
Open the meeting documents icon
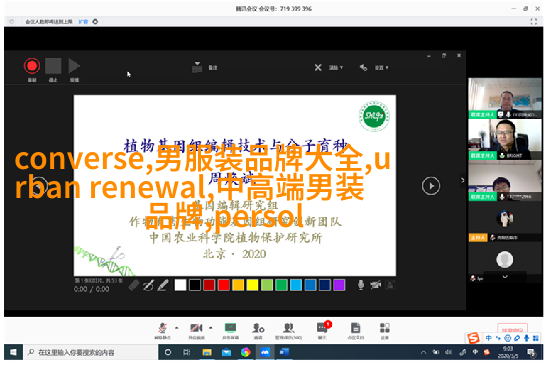(355, 328)
